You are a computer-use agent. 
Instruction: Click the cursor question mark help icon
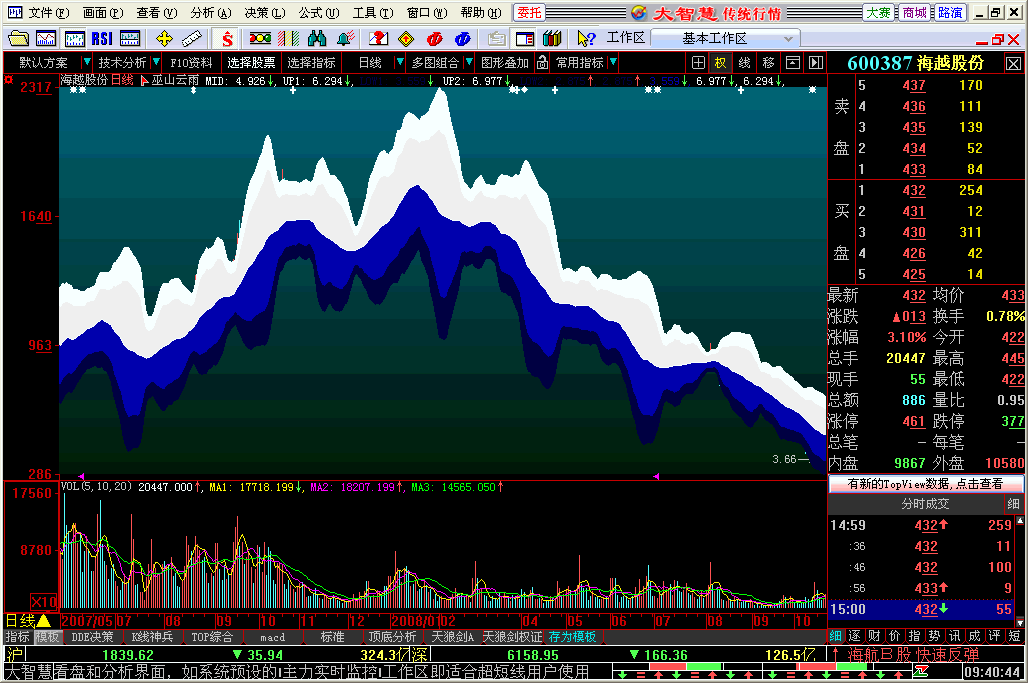click(x=585, y=39)
